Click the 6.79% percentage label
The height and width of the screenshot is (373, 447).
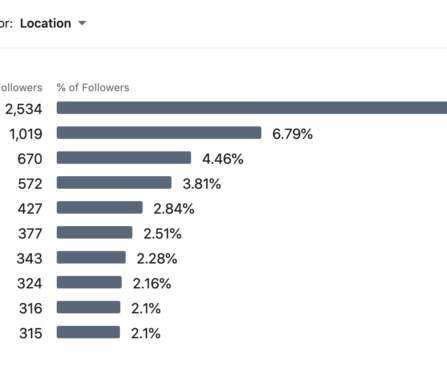tap(292, 134)
